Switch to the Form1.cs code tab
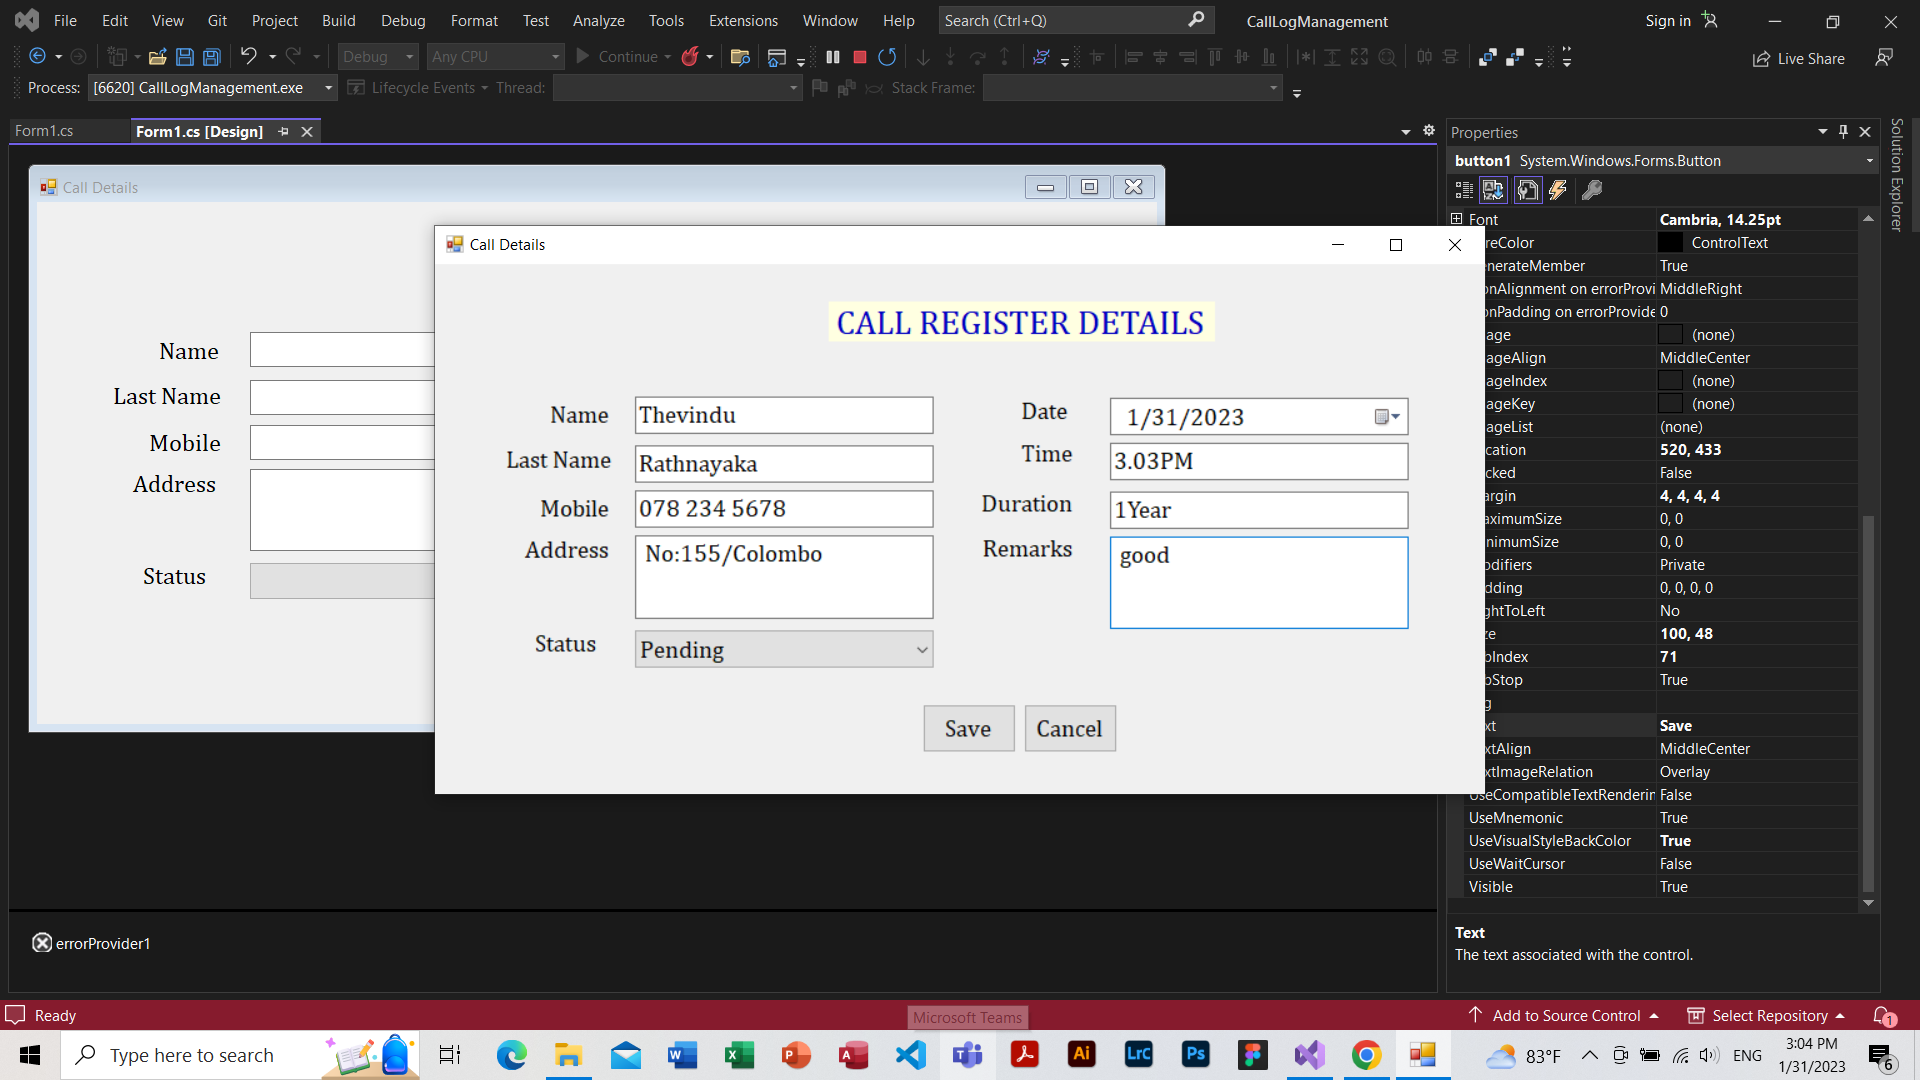The image size is (1920, 1080). 45,131
